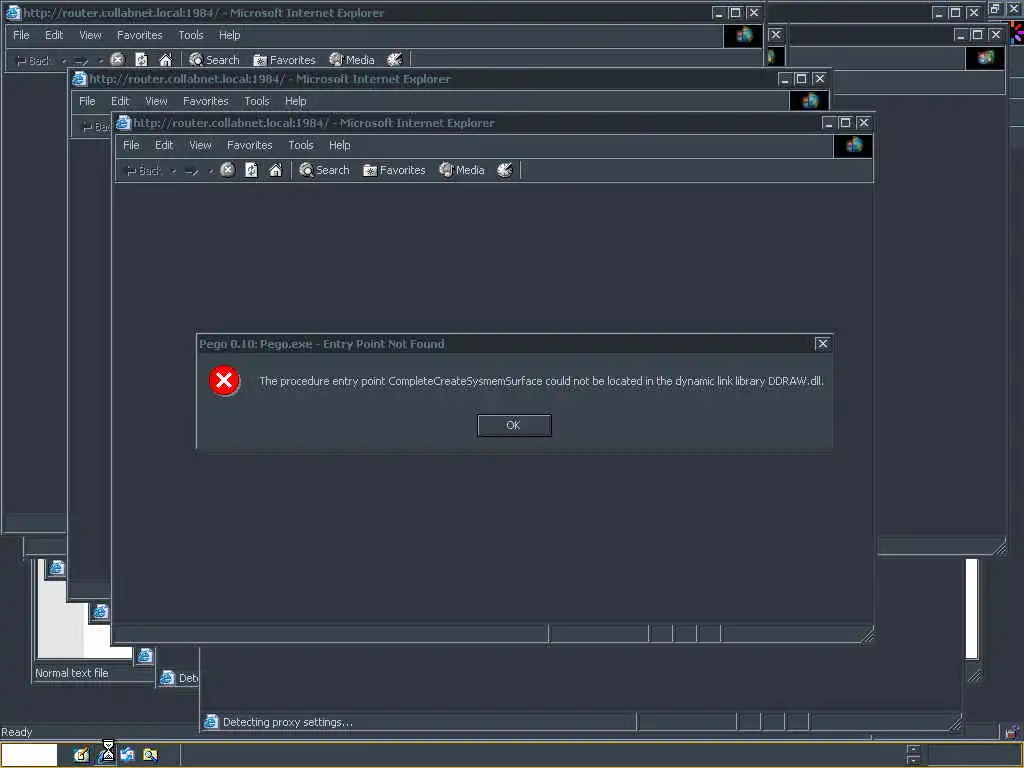Open Favorites menu in the middle Explorer window
Image resolution: width=1024 pixels, height=768 pixels.
click(206, 101)
